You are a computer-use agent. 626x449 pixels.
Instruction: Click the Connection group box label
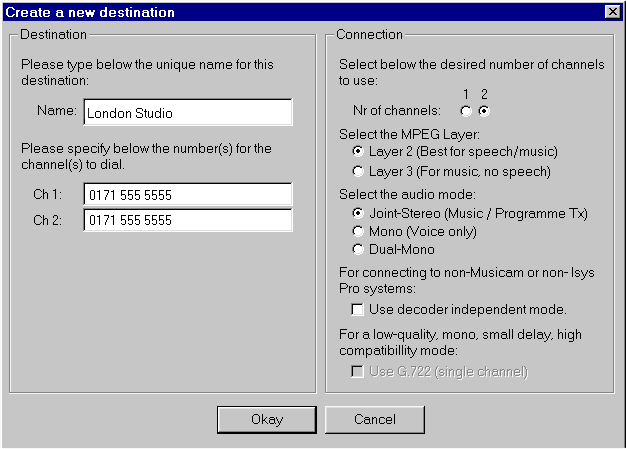point(369,35)
